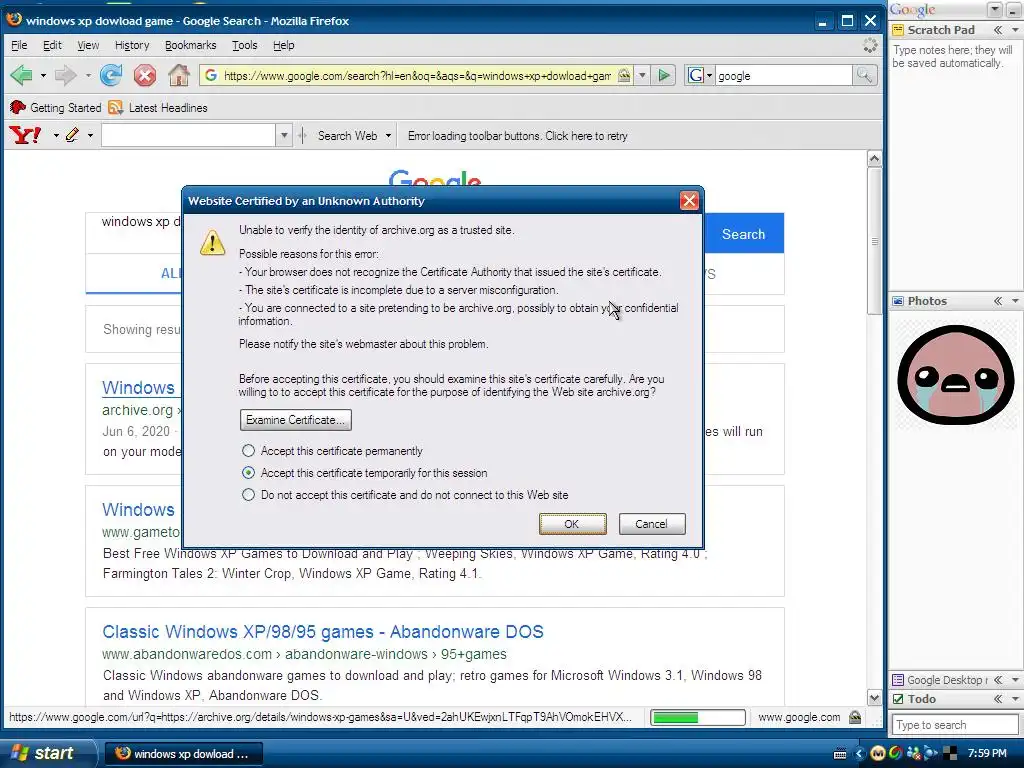The image size is (1024, 768).
Task: Collapse the Photos gadget chevrons
Action: pyautogui.click(x=998, y=301)
